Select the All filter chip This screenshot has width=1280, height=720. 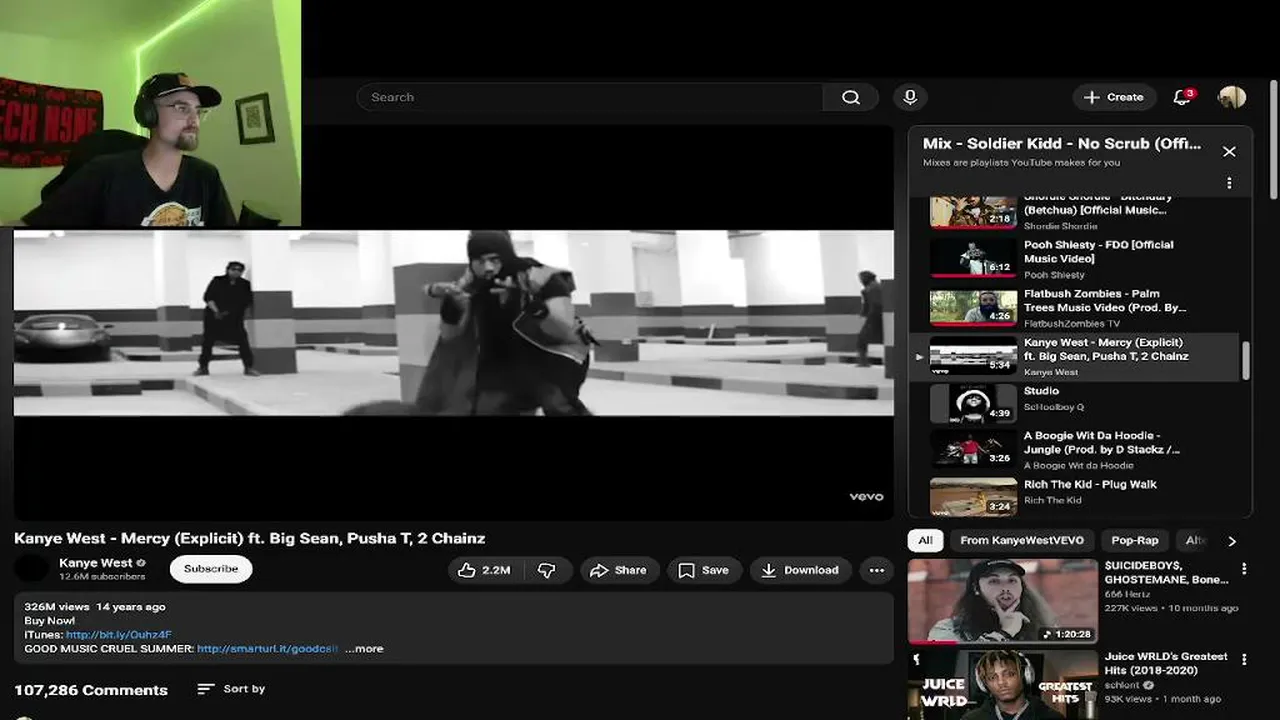(926, 540)
